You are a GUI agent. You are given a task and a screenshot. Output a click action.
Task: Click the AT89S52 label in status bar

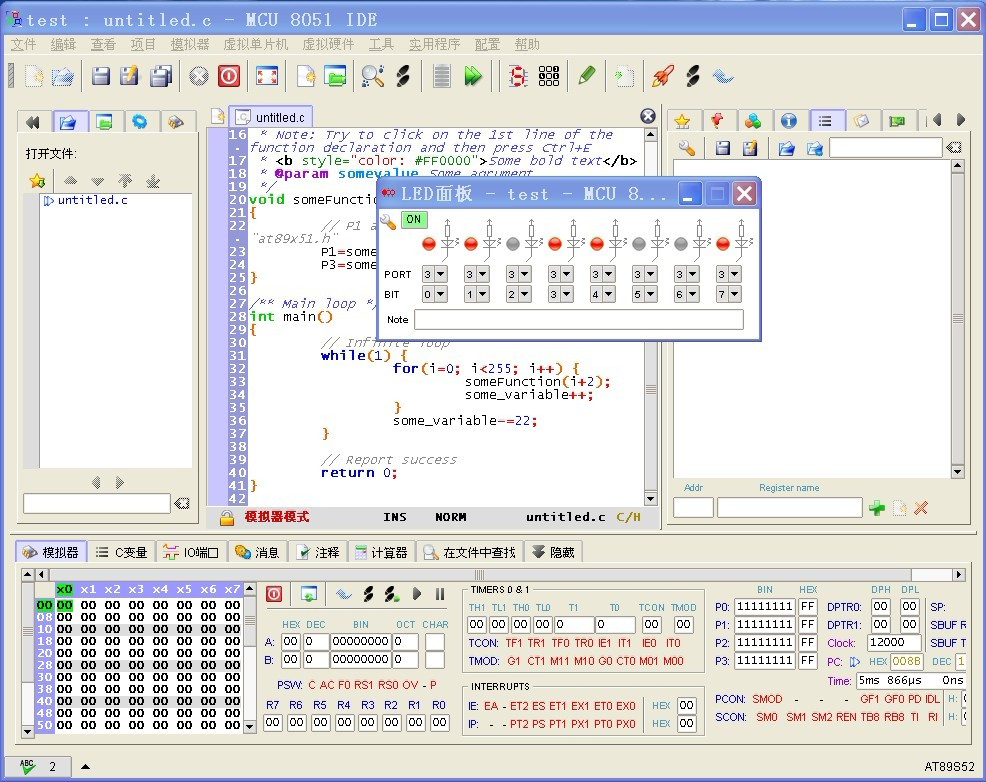(x=949, y=766)
